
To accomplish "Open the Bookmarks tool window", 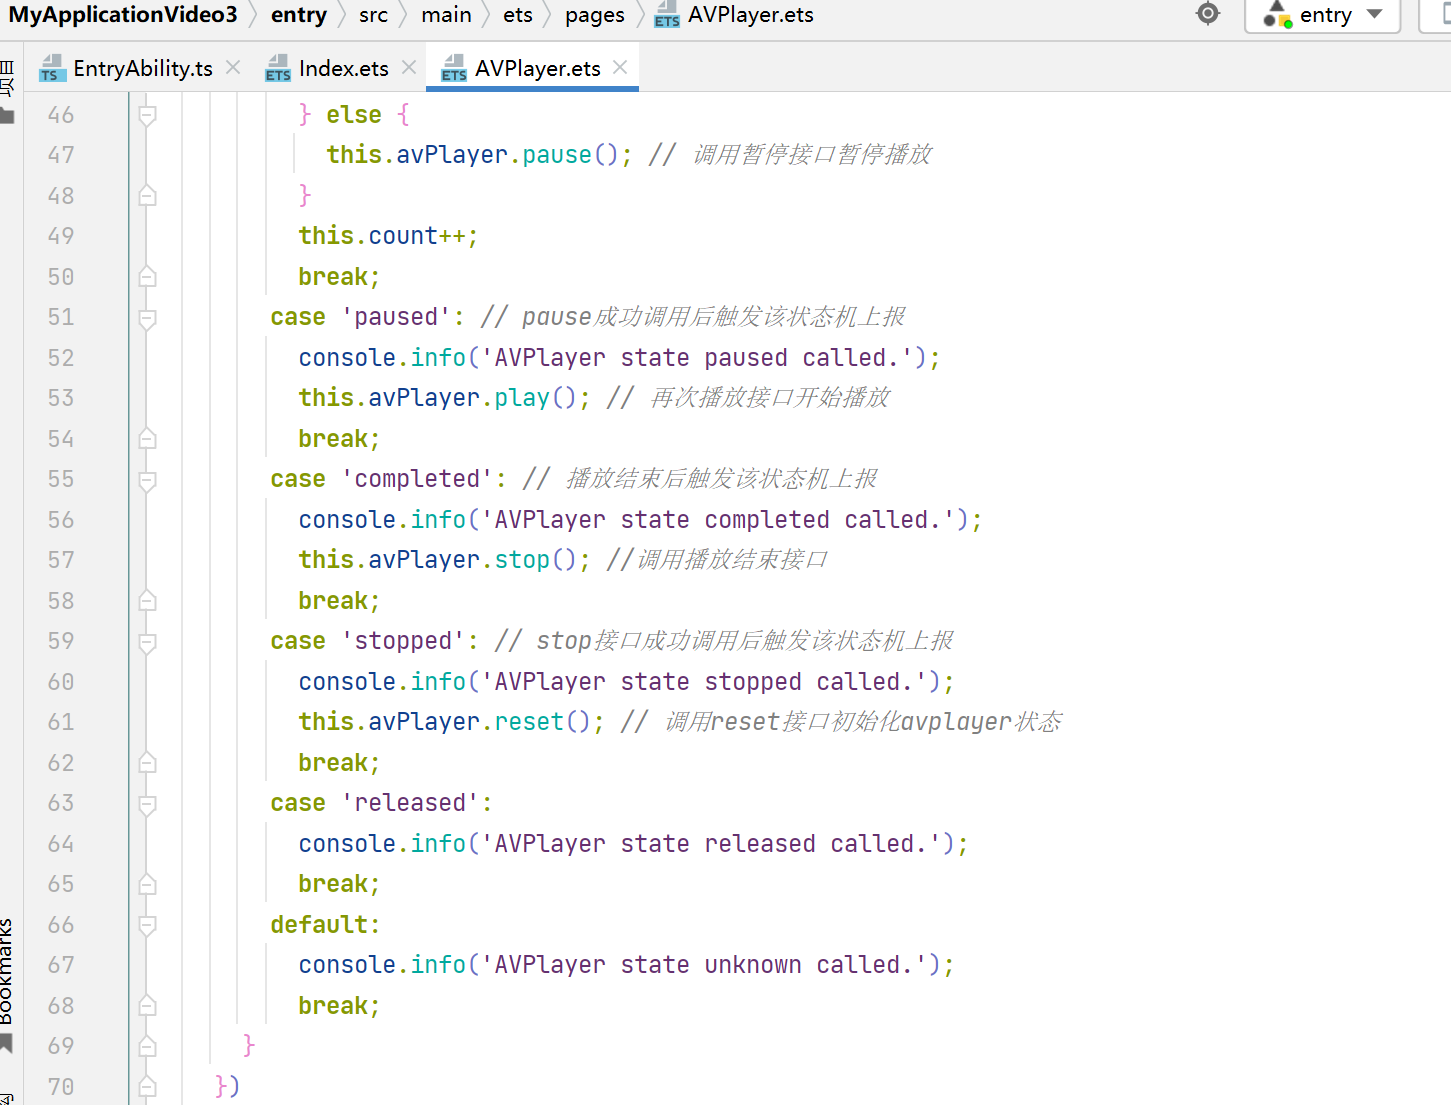I will click(x=7, y=971).
